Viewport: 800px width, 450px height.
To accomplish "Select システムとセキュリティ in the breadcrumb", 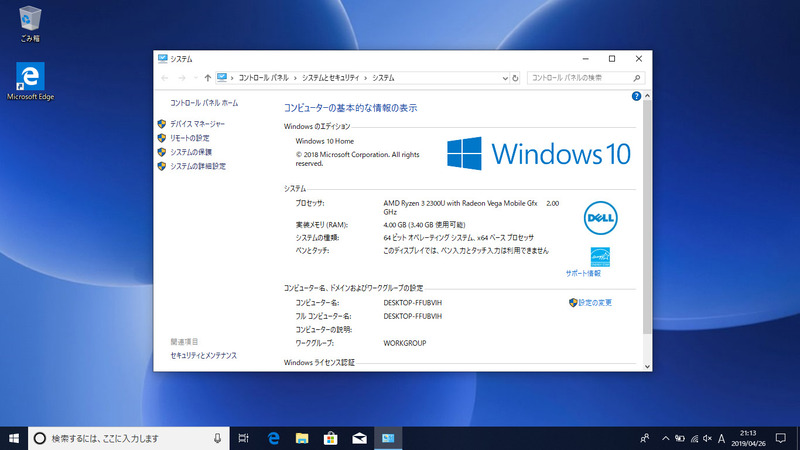I will [x=331, y=78].
